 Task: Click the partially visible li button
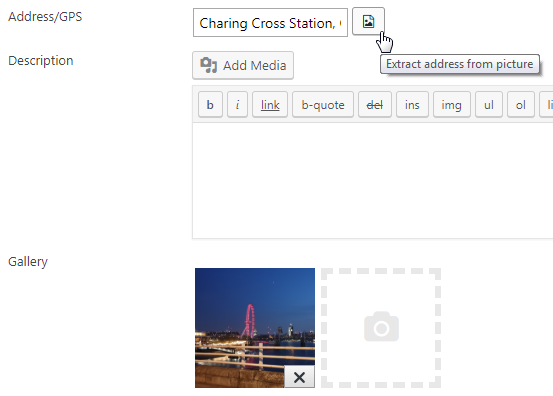pyautogui.click(x=547, y=104)
